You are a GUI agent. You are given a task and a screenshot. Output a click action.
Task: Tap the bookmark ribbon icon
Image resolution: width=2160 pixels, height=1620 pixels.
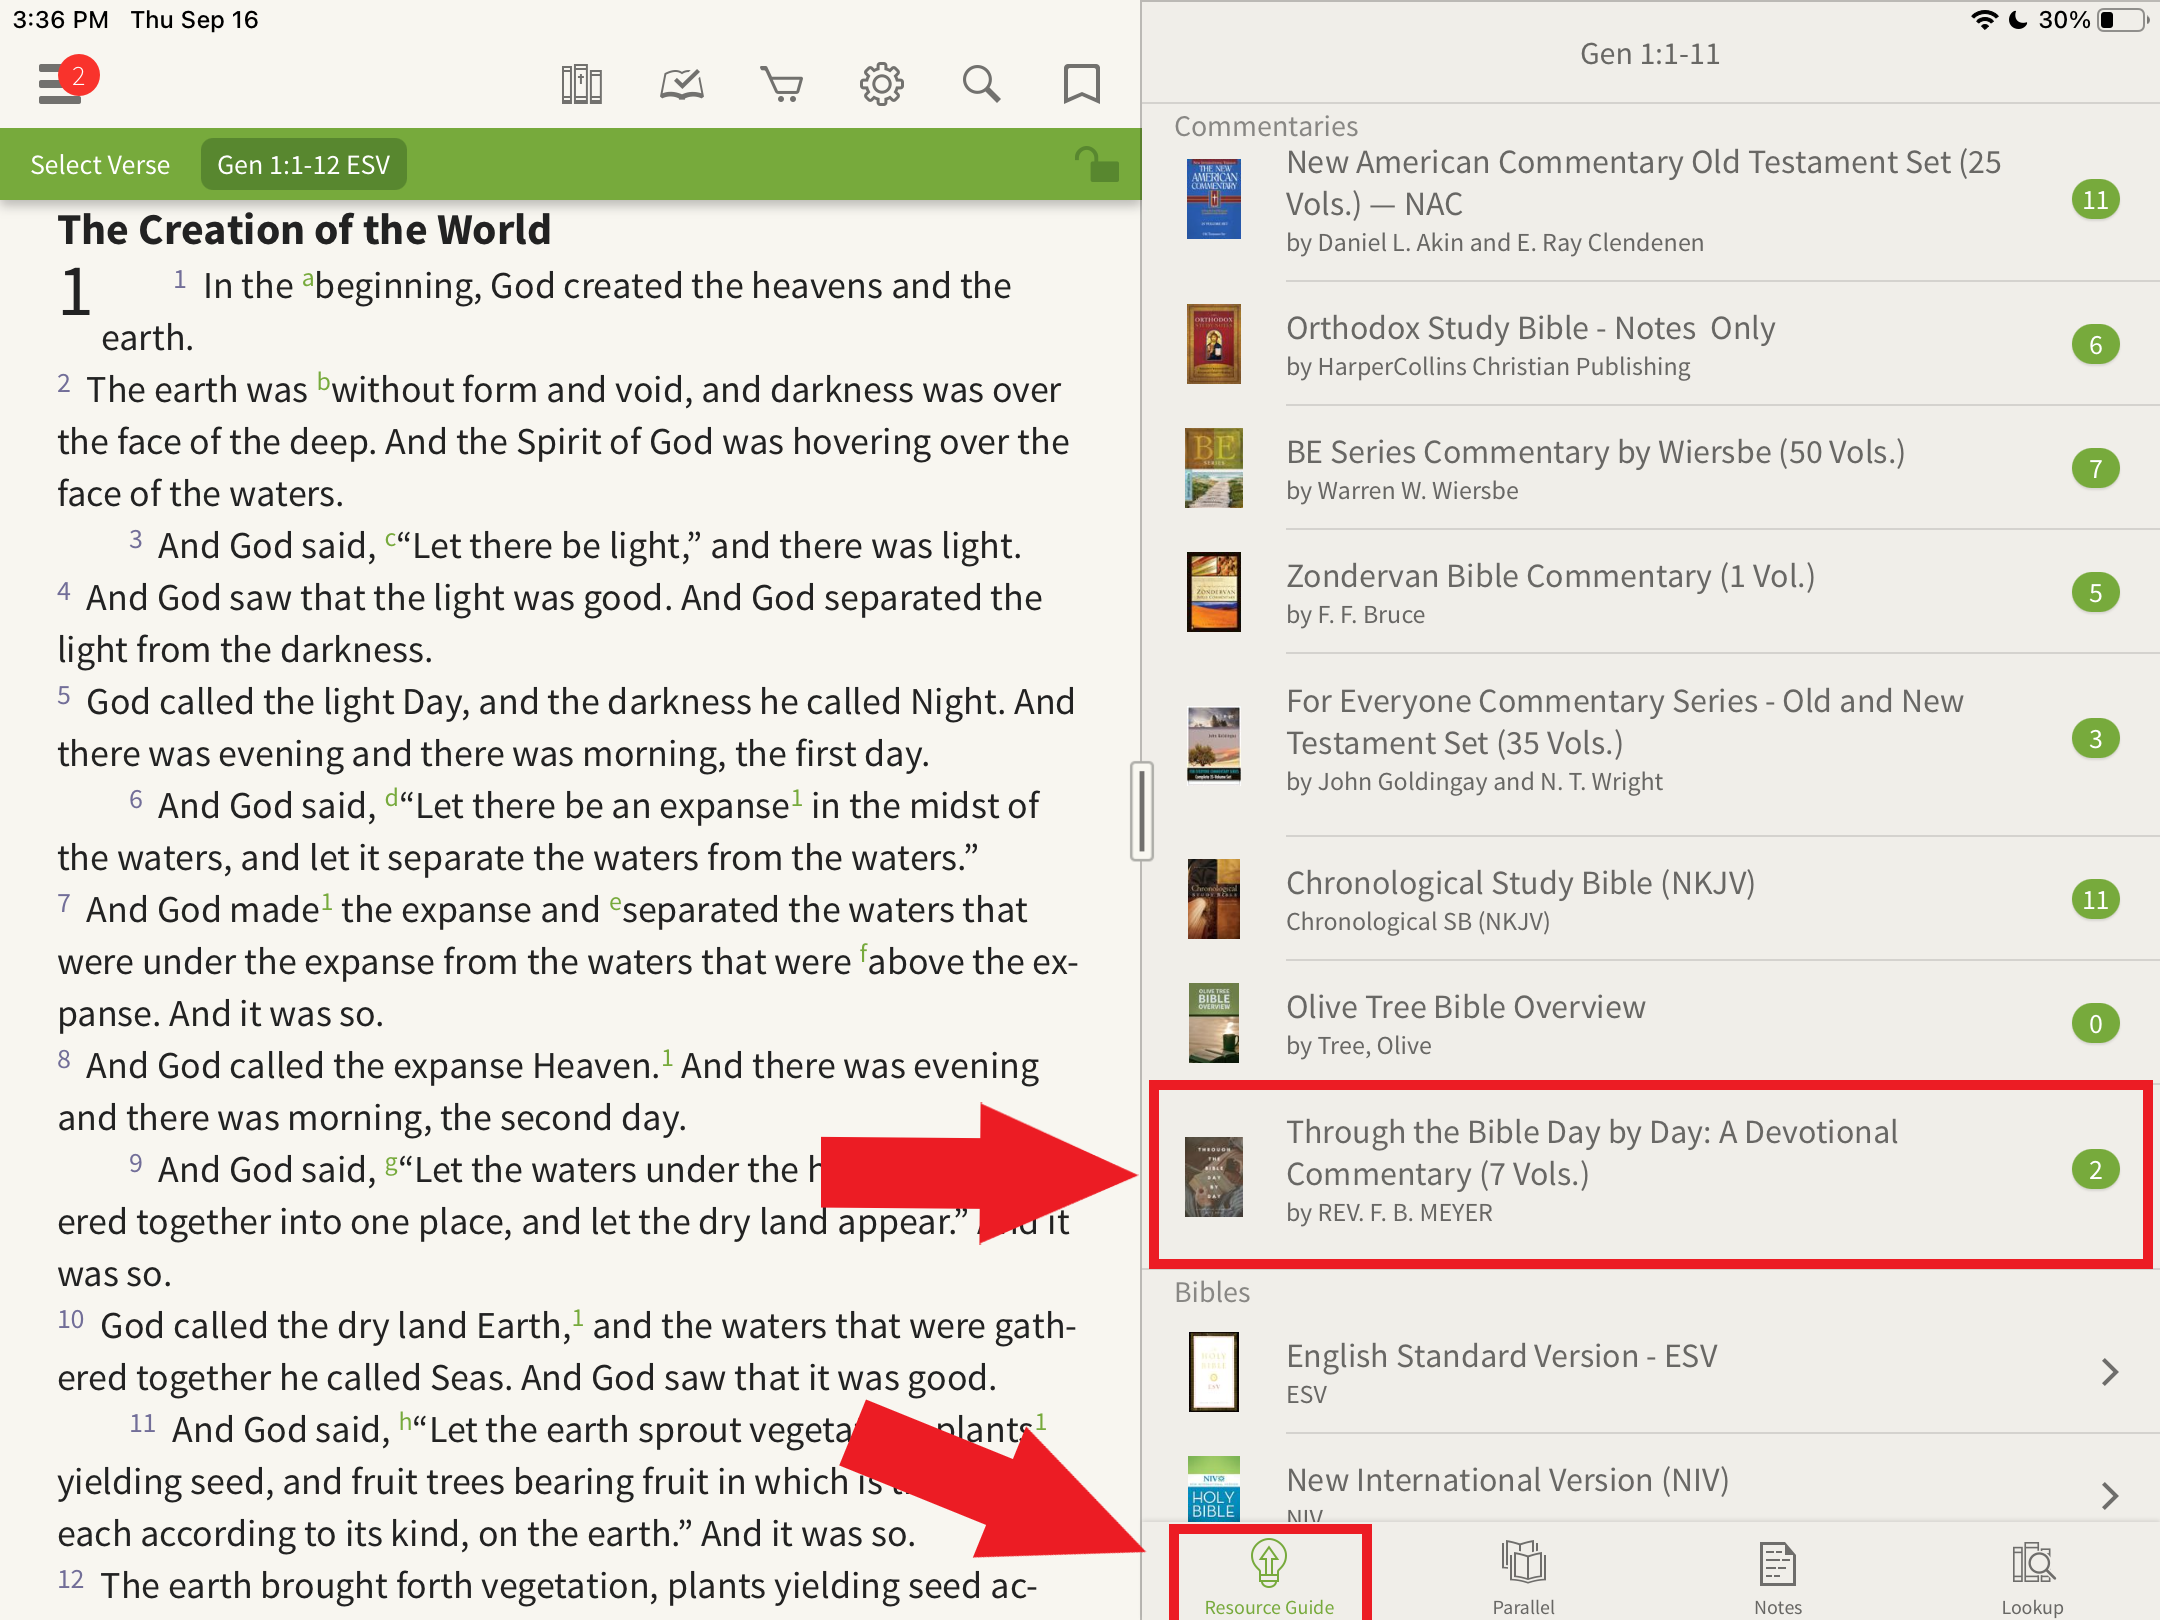point(1081,84)
